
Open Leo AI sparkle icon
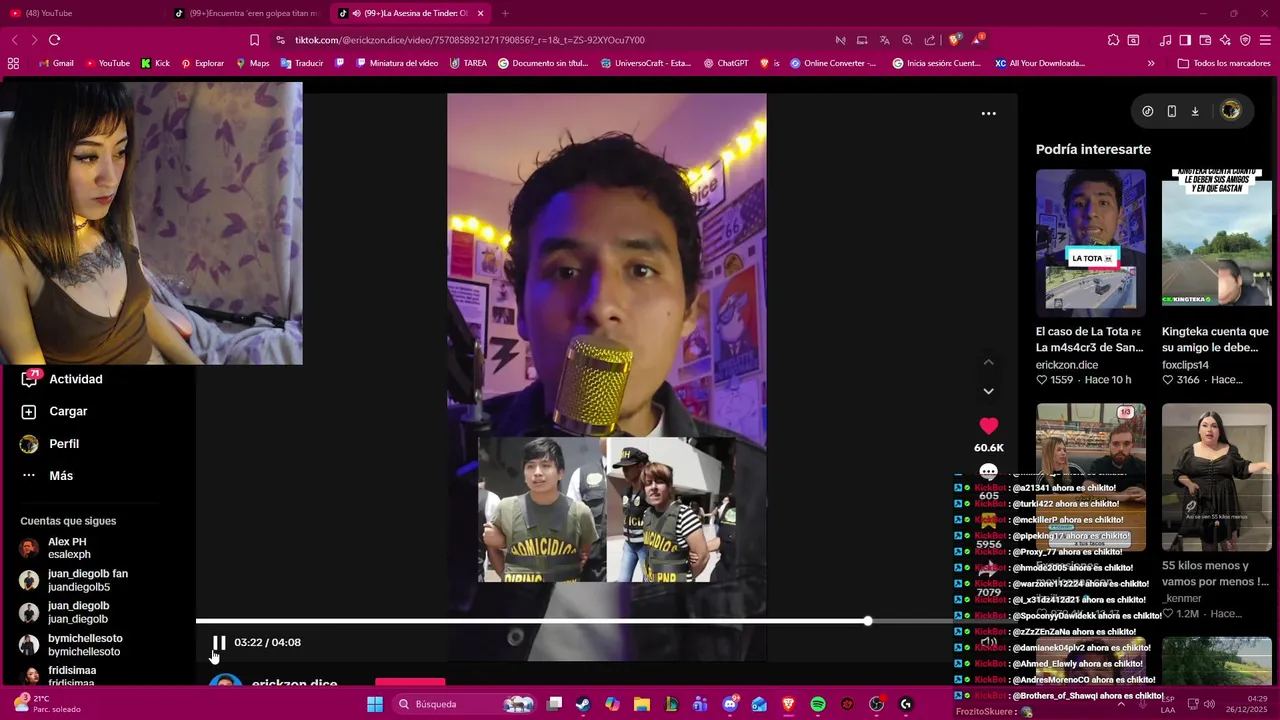[1225, 40]
